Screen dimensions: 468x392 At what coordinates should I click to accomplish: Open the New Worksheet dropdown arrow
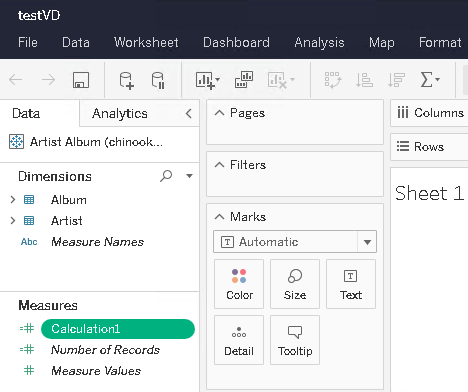pos(217,79)
